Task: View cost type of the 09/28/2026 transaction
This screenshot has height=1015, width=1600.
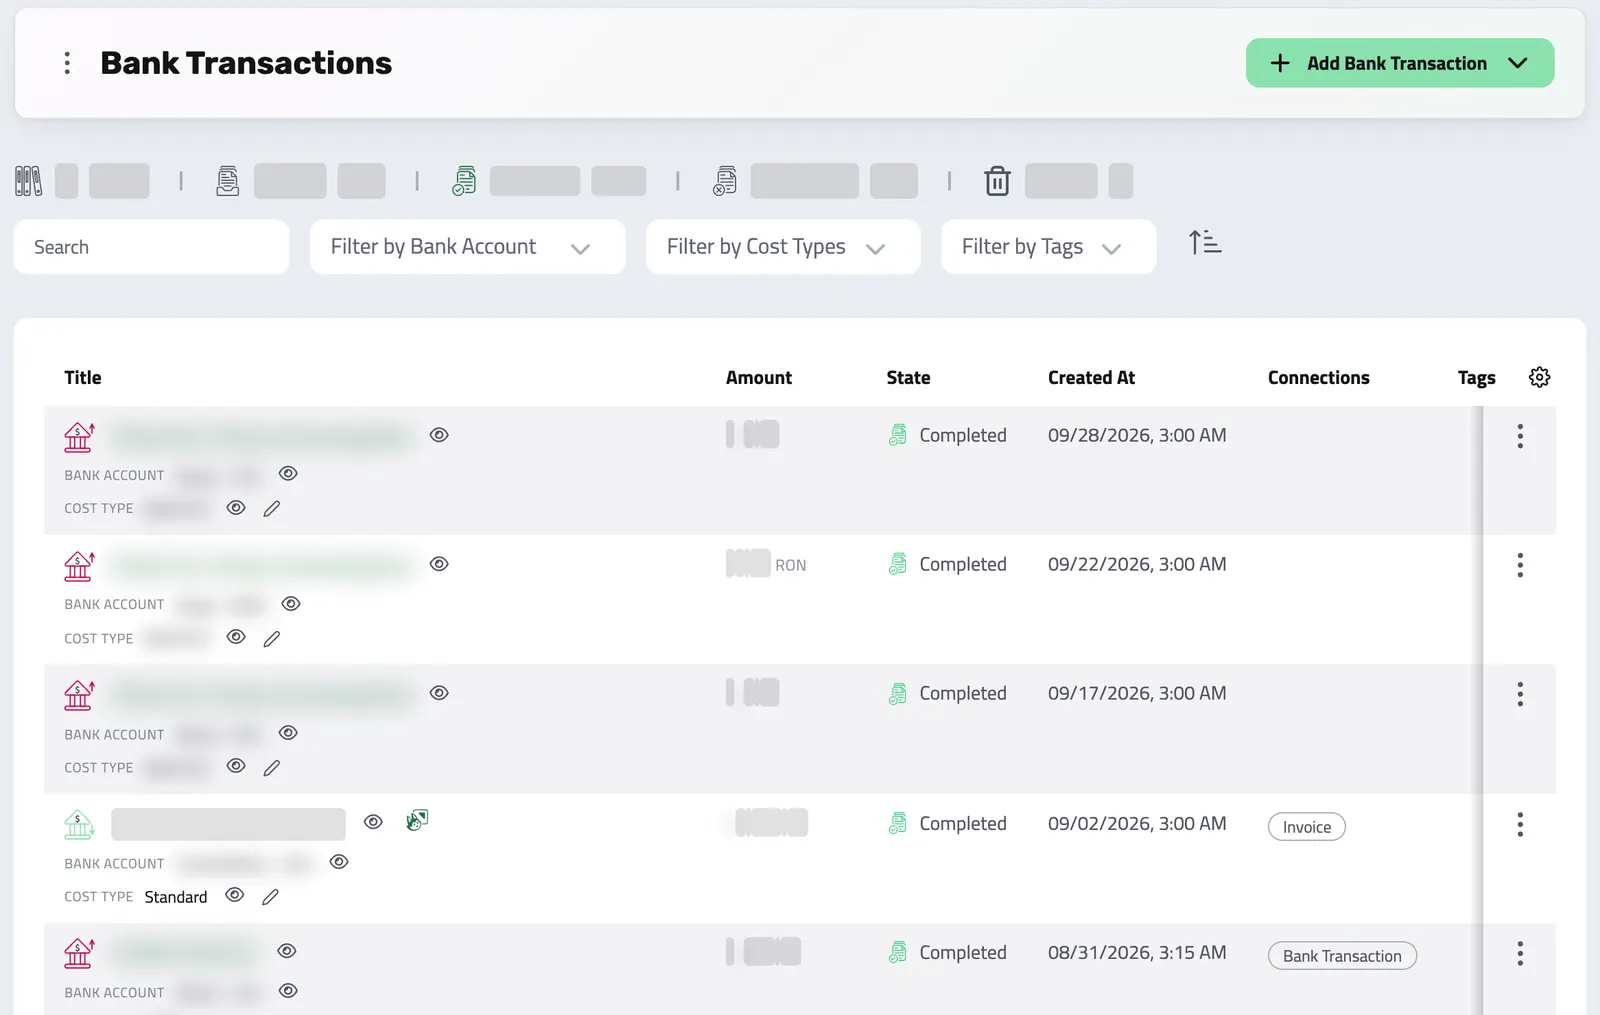Action: [236, 508]
